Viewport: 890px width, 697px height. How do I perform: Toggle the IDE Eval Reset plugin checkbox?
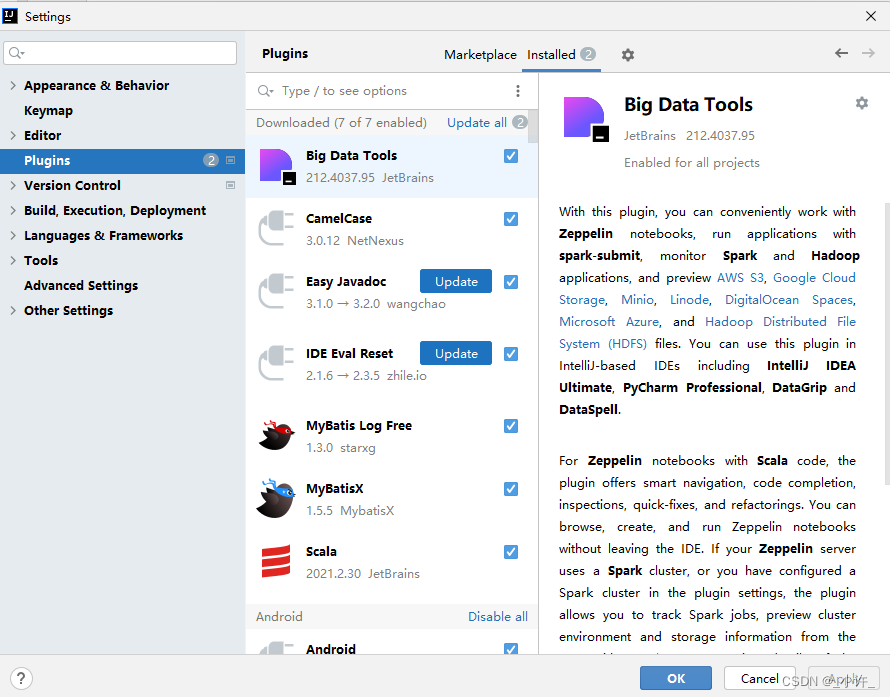511,354
